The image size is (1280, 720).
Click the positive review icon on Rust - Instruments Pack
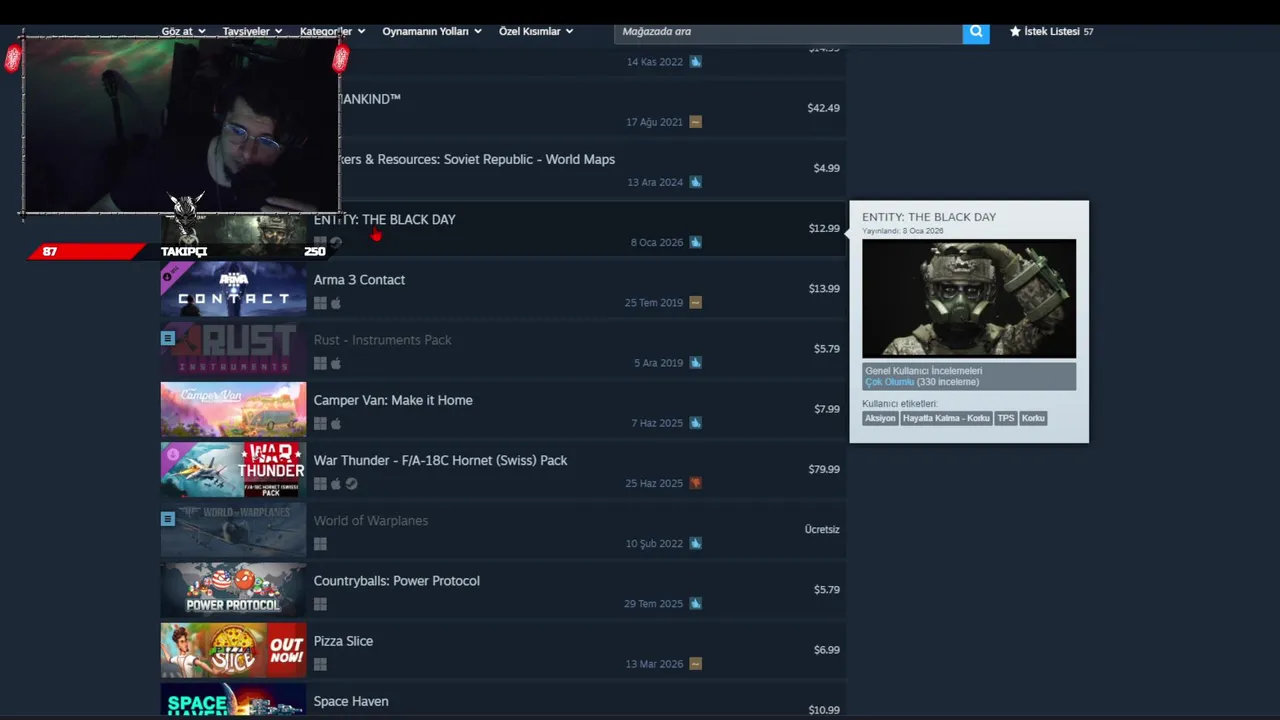click(696, 363)
